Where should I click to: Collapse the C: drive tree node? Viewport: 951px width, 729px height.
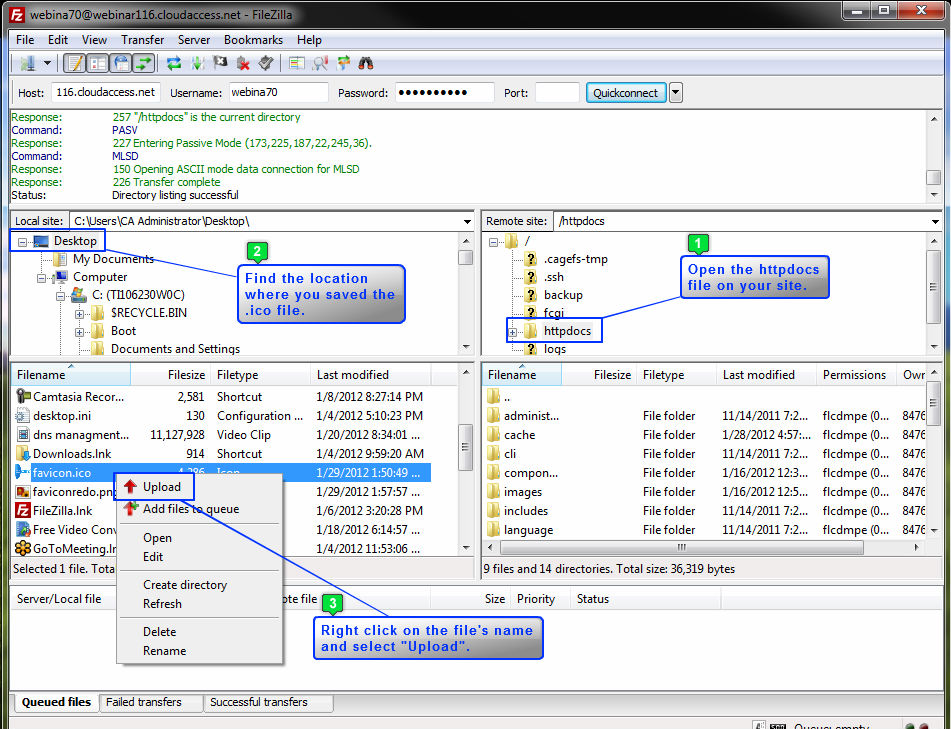[x=60, y=297]
